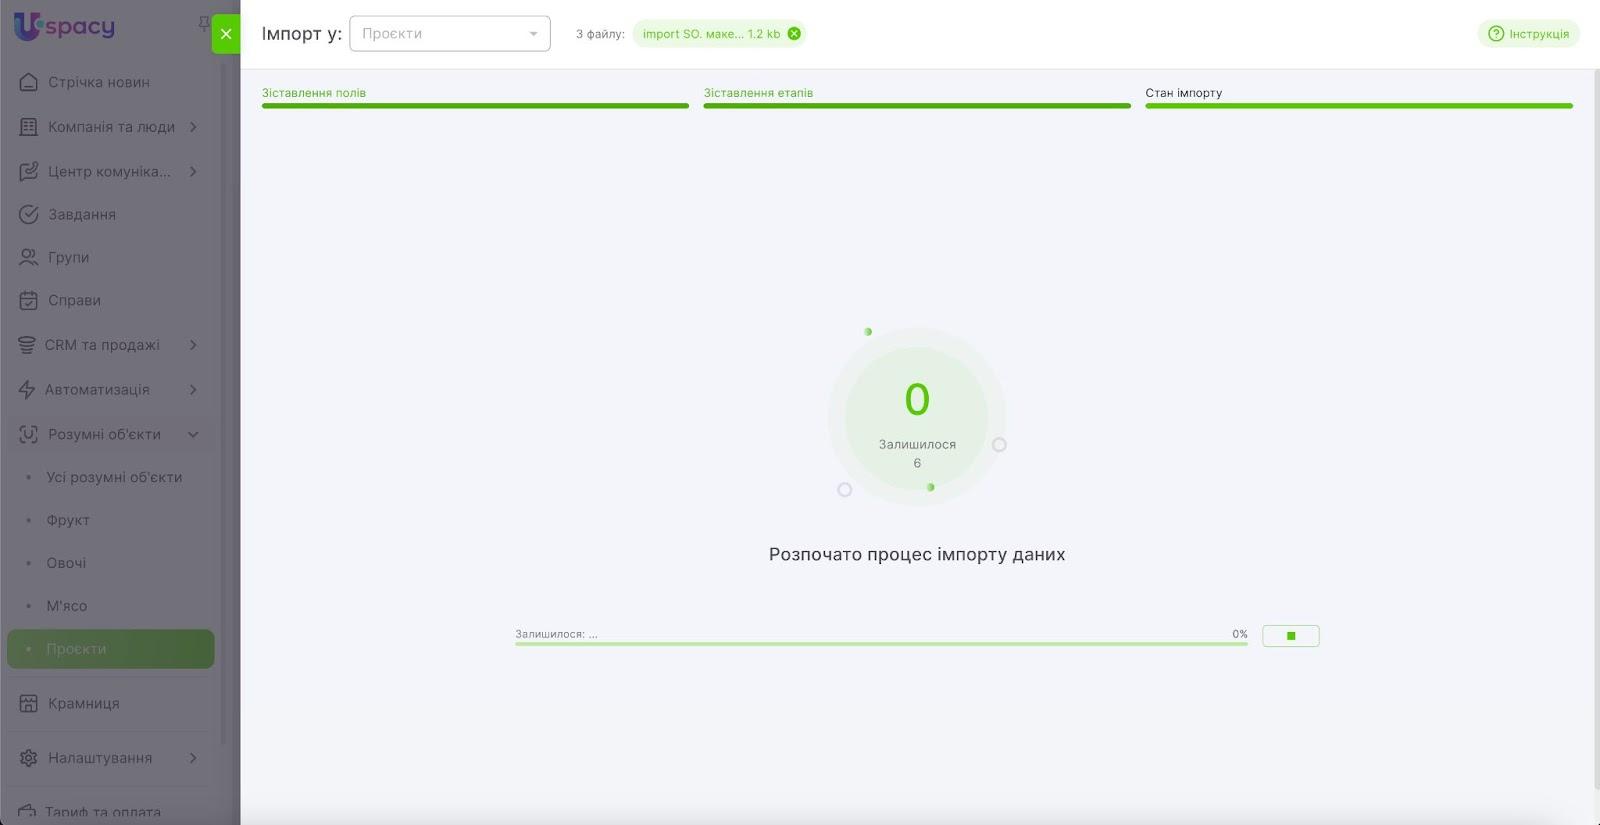Viewport: 1600px width, 825px height.
Task: Open the Імпорт у Проєкти dropdown
Action: click(x=450, y=34)
